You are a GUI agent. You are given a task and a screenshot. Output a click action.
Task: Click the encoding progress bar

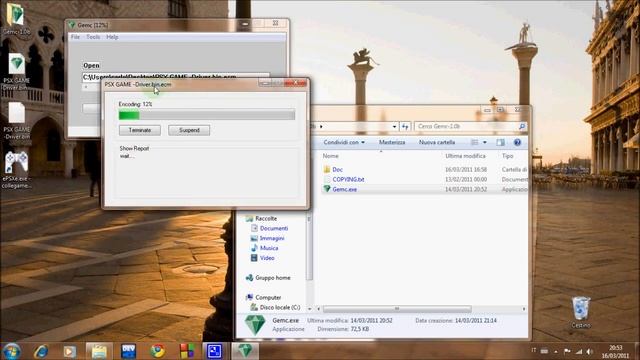tap(207, 115)
